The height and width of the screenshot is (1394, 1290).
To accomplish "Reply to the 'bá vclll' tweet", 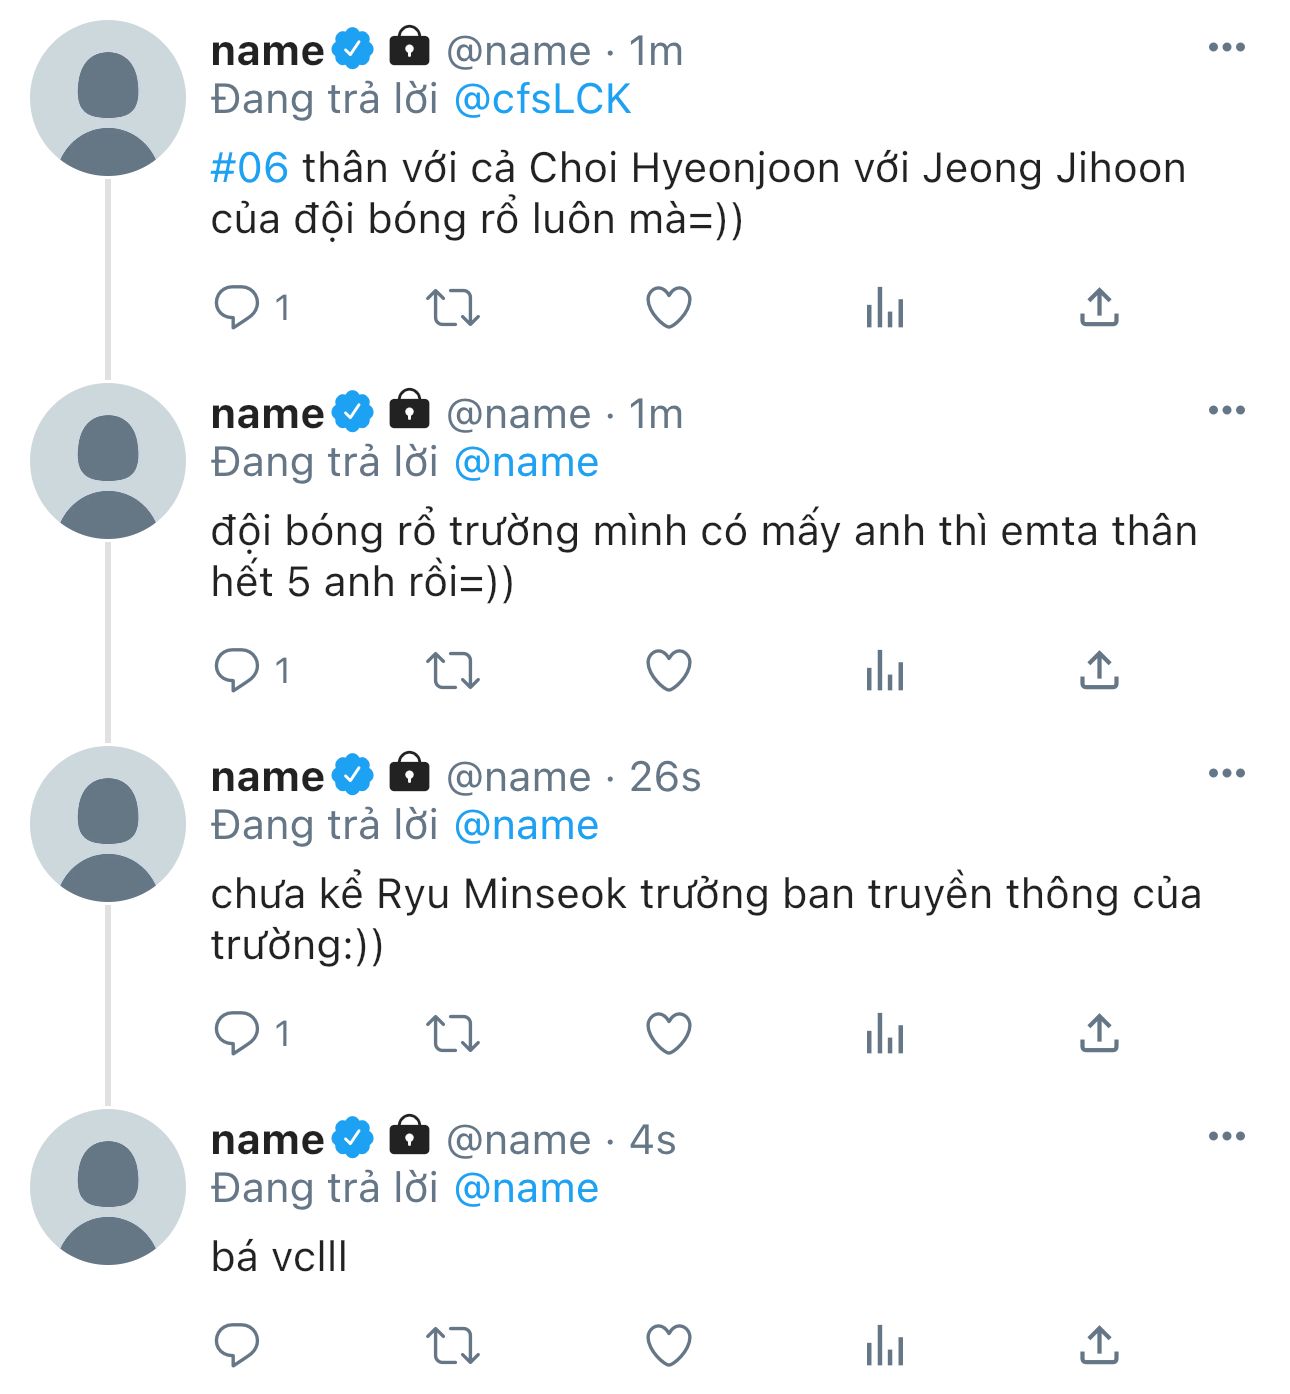I will 237,1345.
